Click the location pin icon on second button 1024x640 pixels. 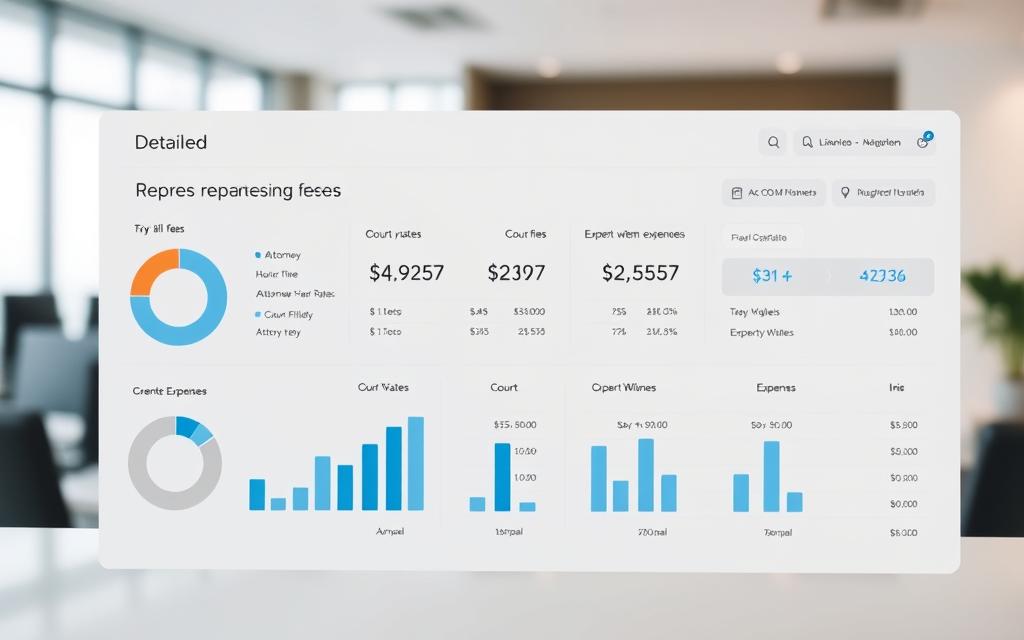pyautogui.click(x=845, y=193)
